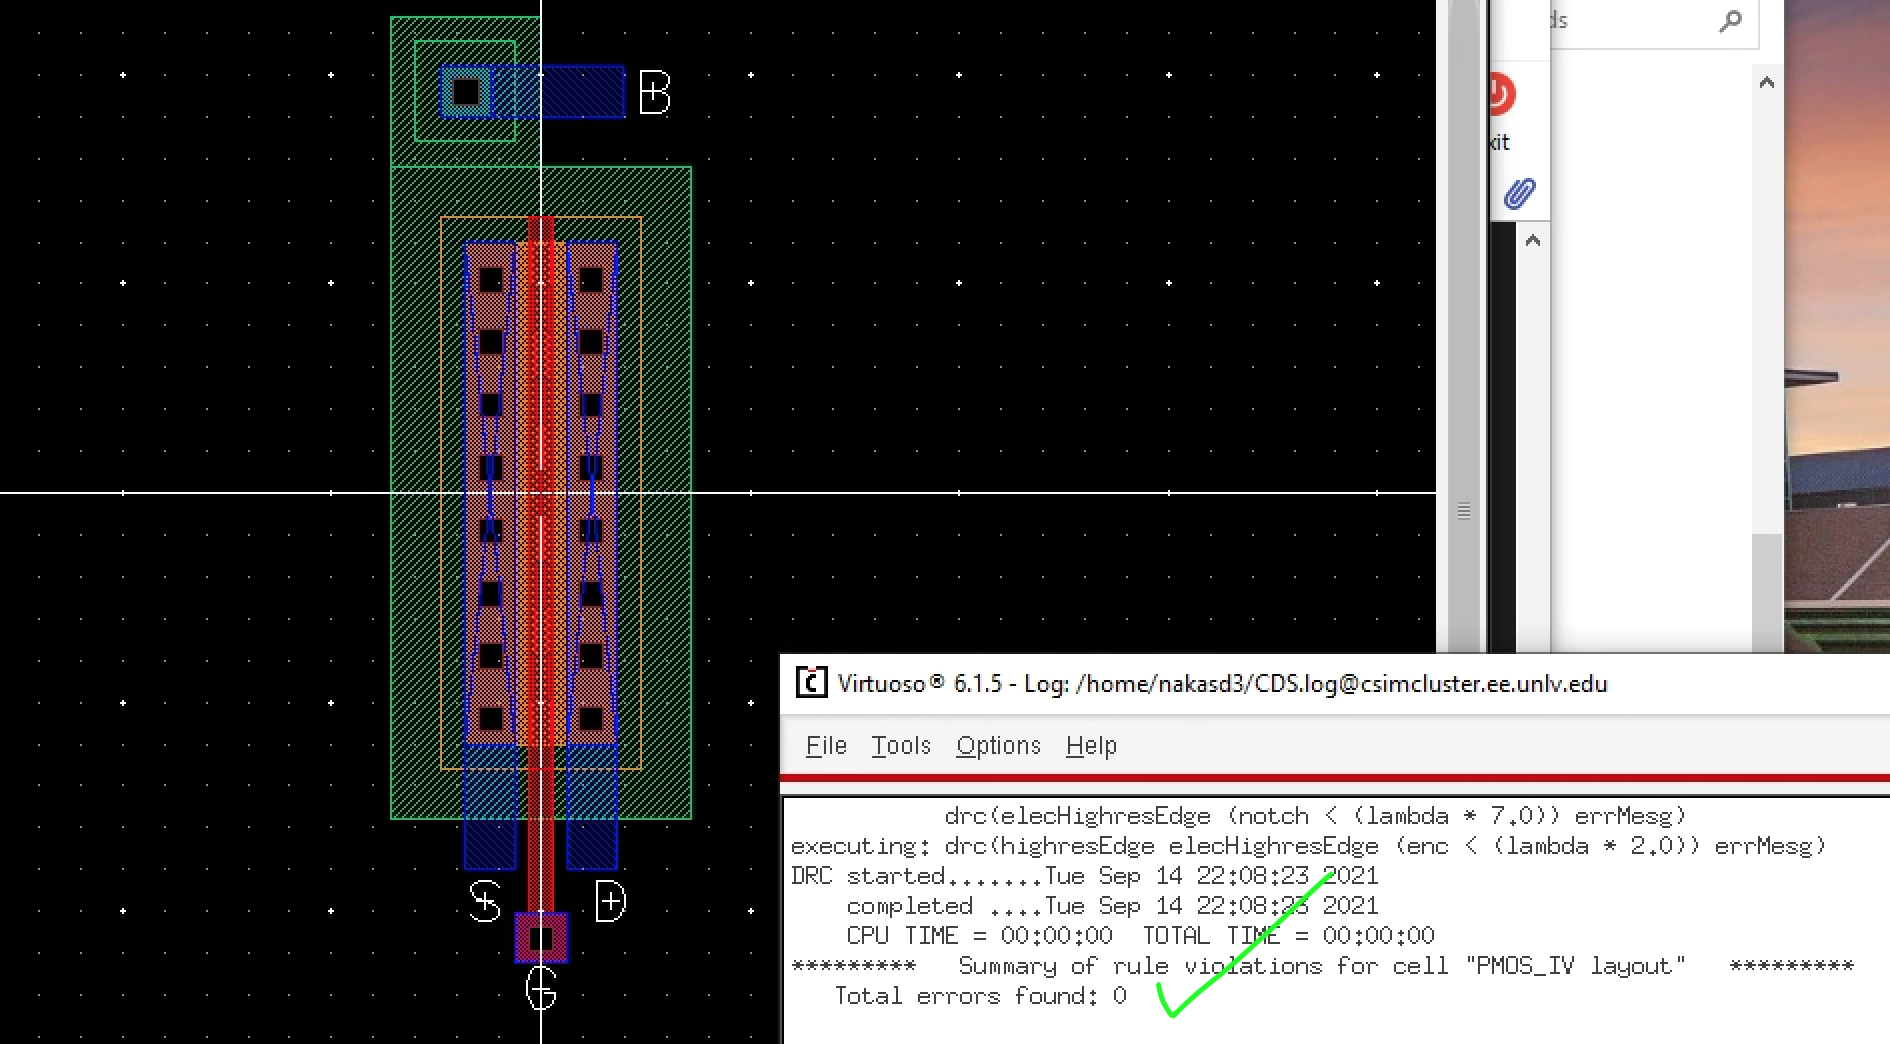Select the S source pin label

tap(485, 902)
